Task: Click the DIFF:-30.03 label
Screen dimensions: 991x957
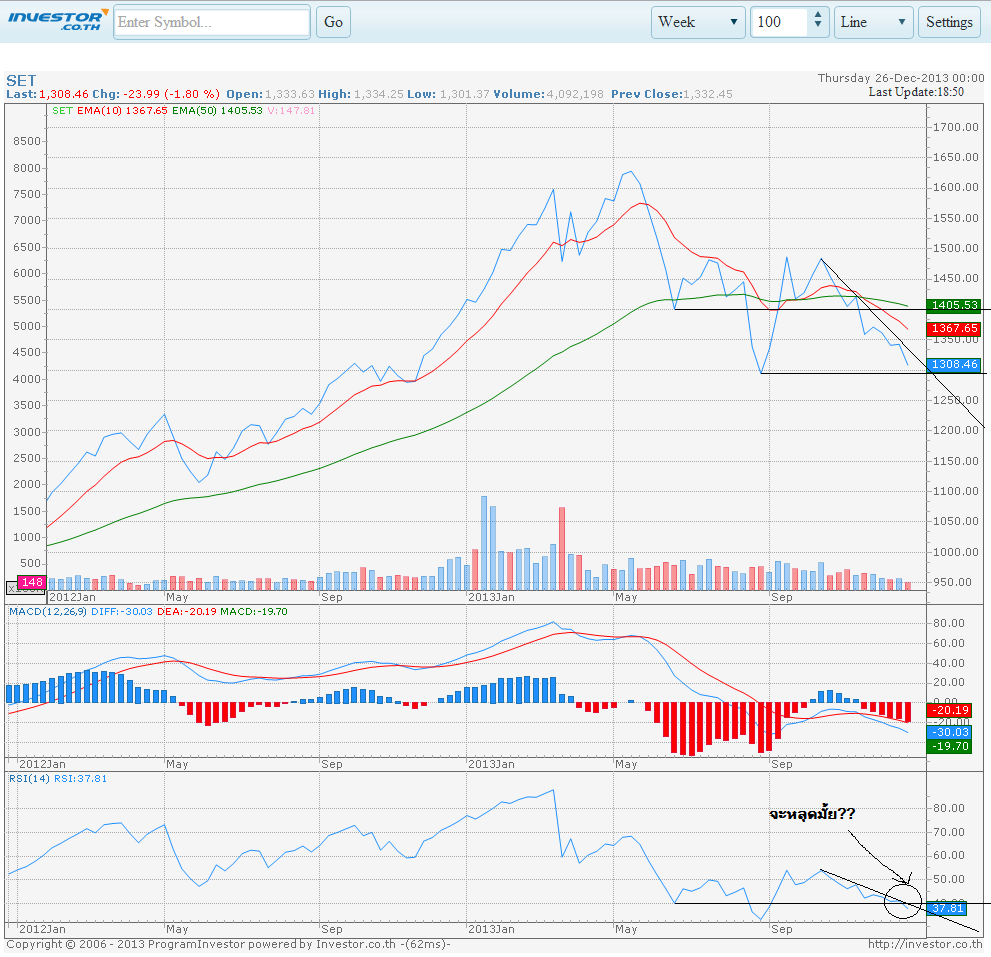Action: 122,611
